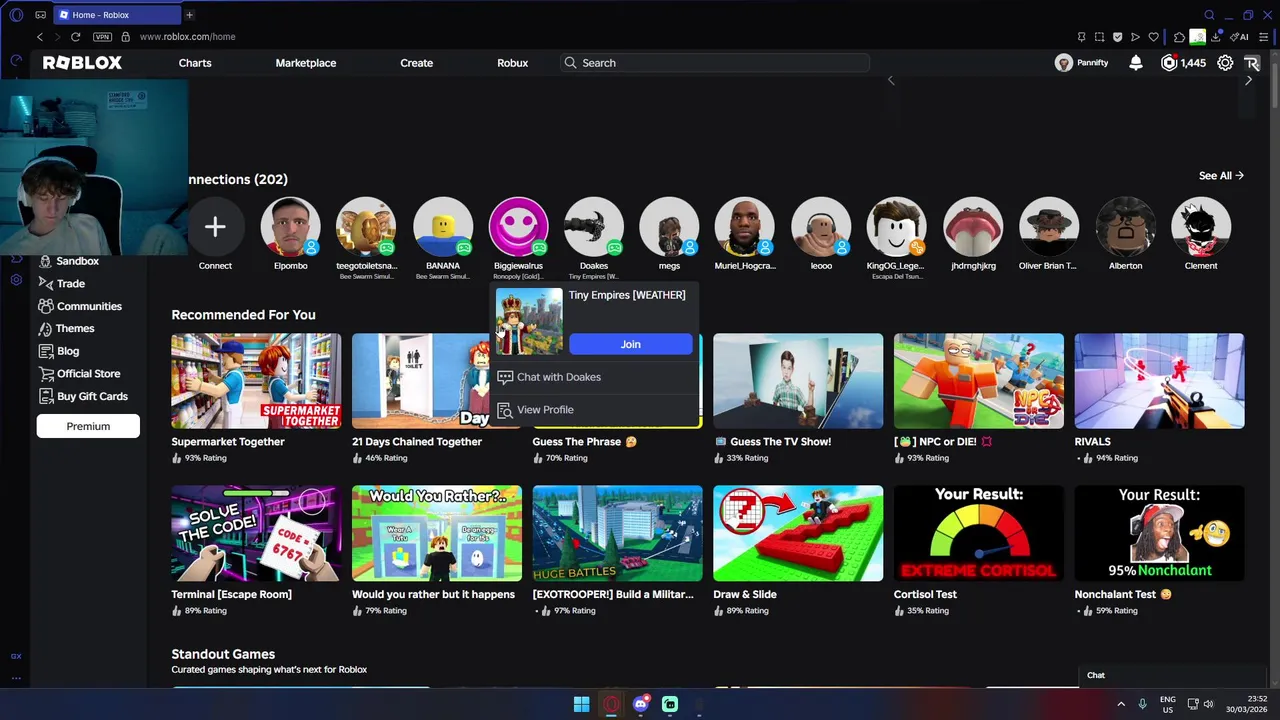Click the Roblox logo
Image resolution: width=1280 pixels, height=720 pixels.
82,63
